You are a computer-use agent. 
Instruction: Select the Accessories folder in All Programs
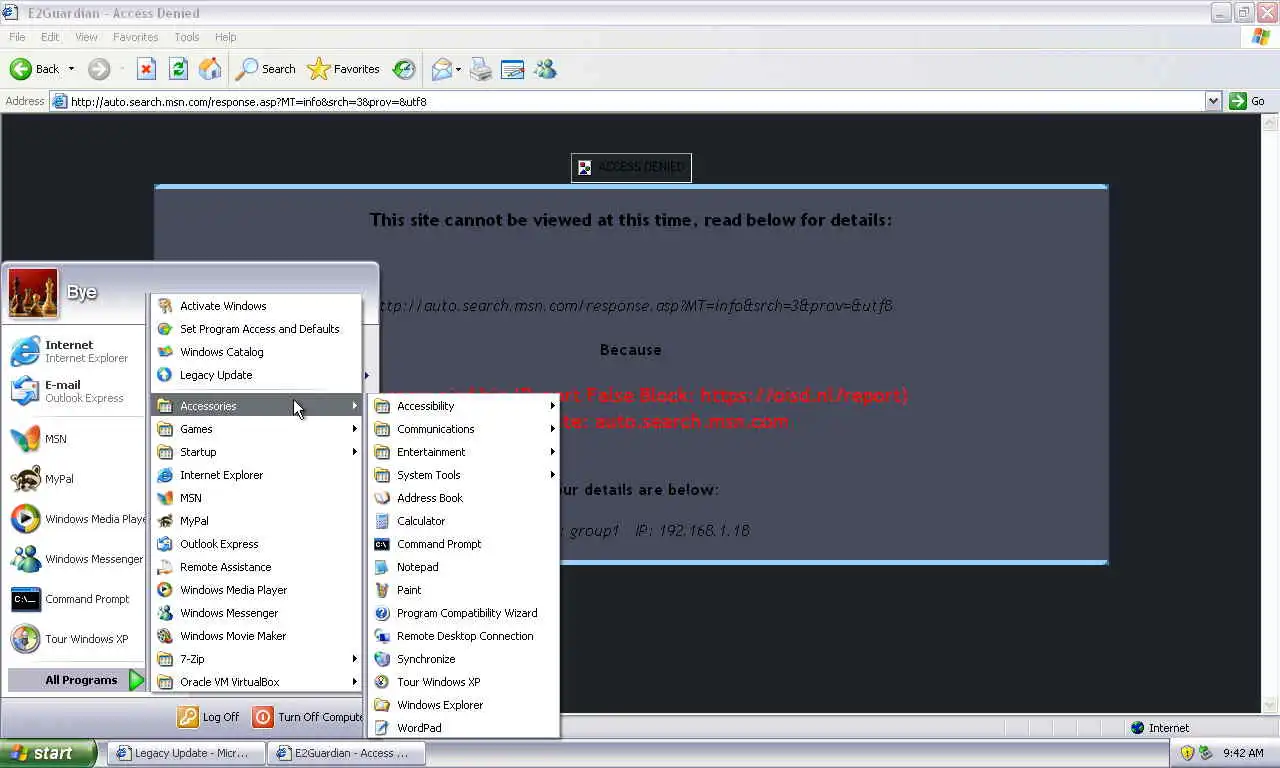tap(256, 406)
